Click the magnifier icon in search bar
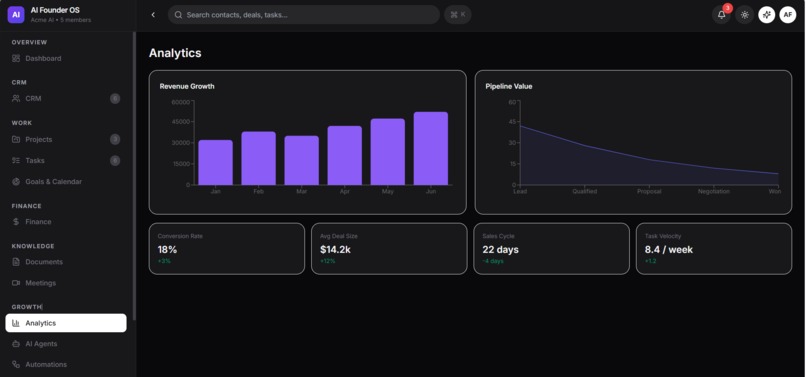The image size is (806, 377). click(178, 15)
